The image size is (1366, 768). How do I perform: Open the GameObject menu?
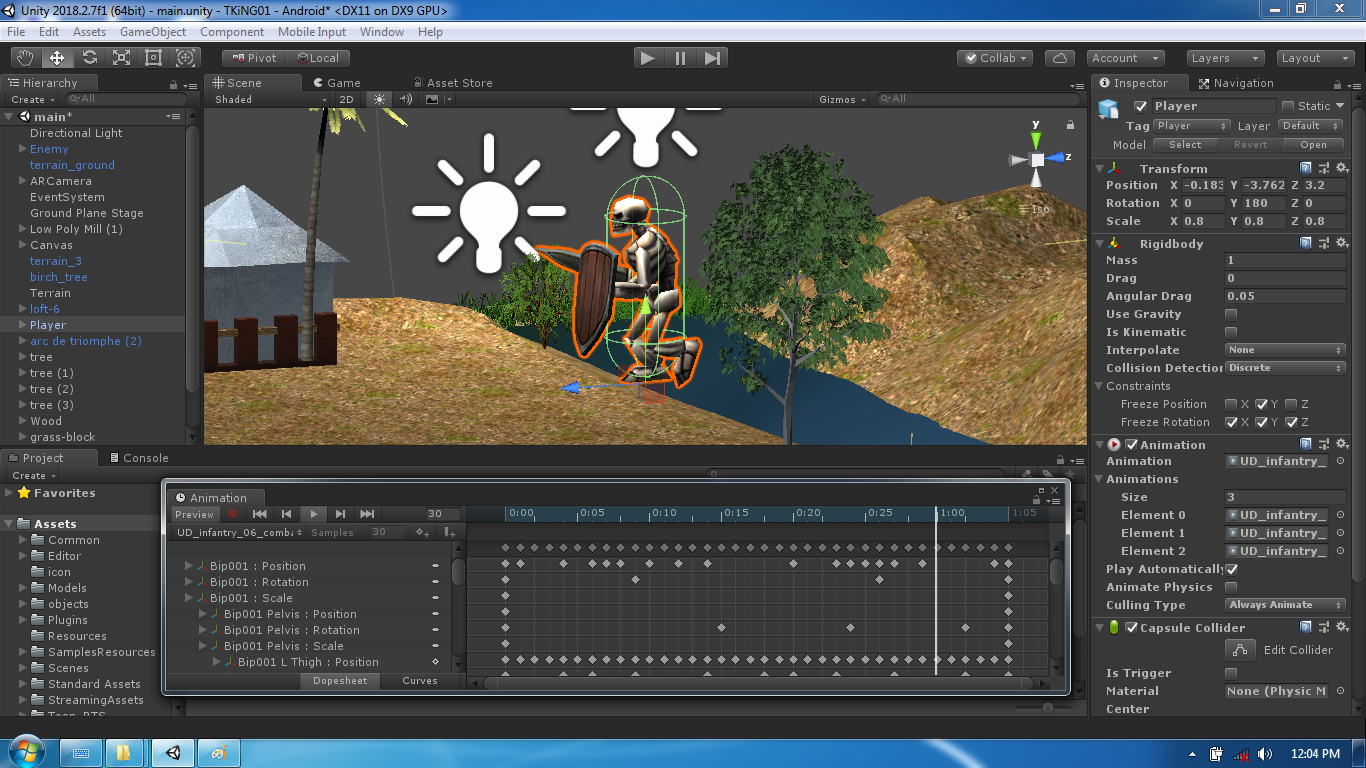152,31
